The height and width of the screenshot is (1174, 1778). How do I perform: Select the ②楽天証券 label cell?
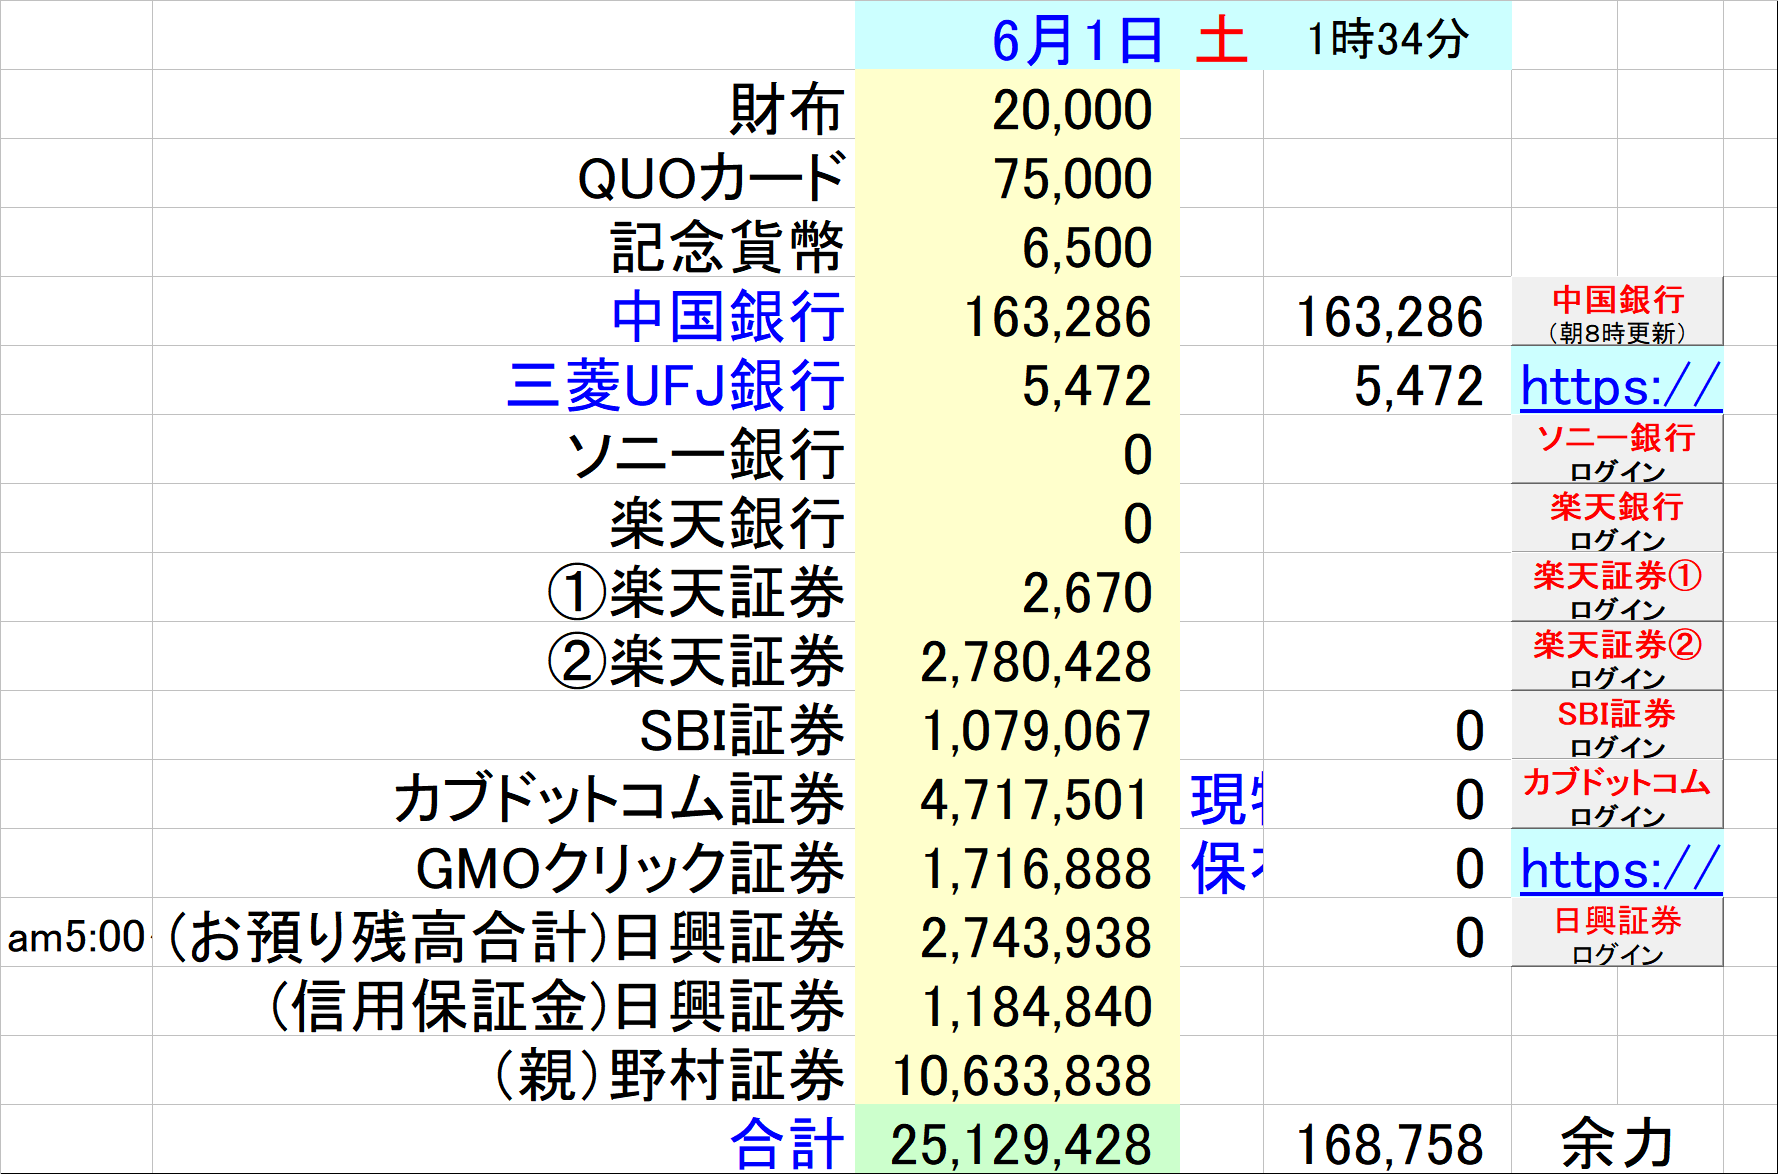pyautogui.click(x=504, y=657)
